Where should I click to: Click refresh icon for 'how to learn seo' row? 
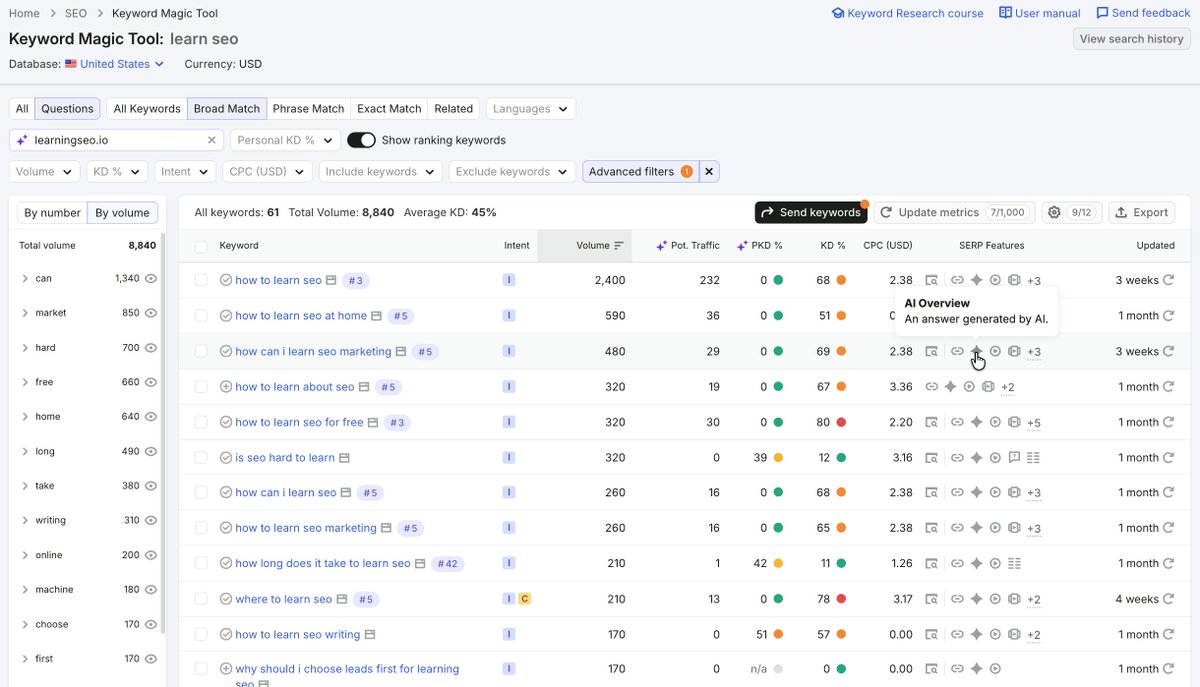click(x=1168, y=281)
